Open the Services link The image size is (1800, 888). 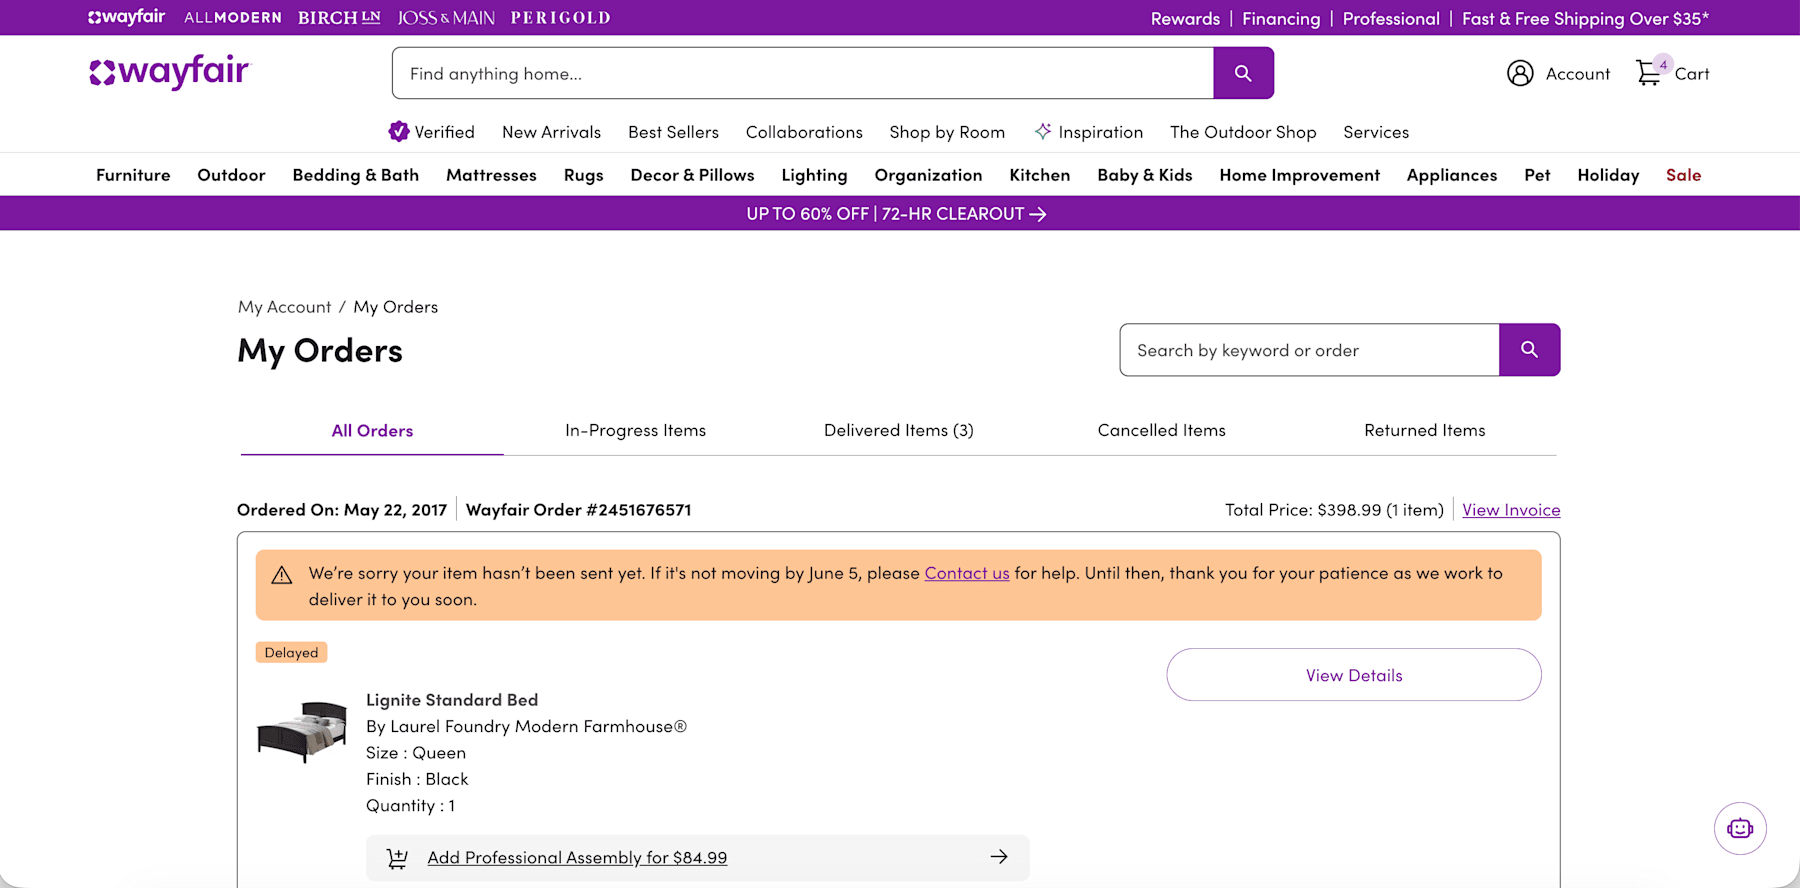1376,132
